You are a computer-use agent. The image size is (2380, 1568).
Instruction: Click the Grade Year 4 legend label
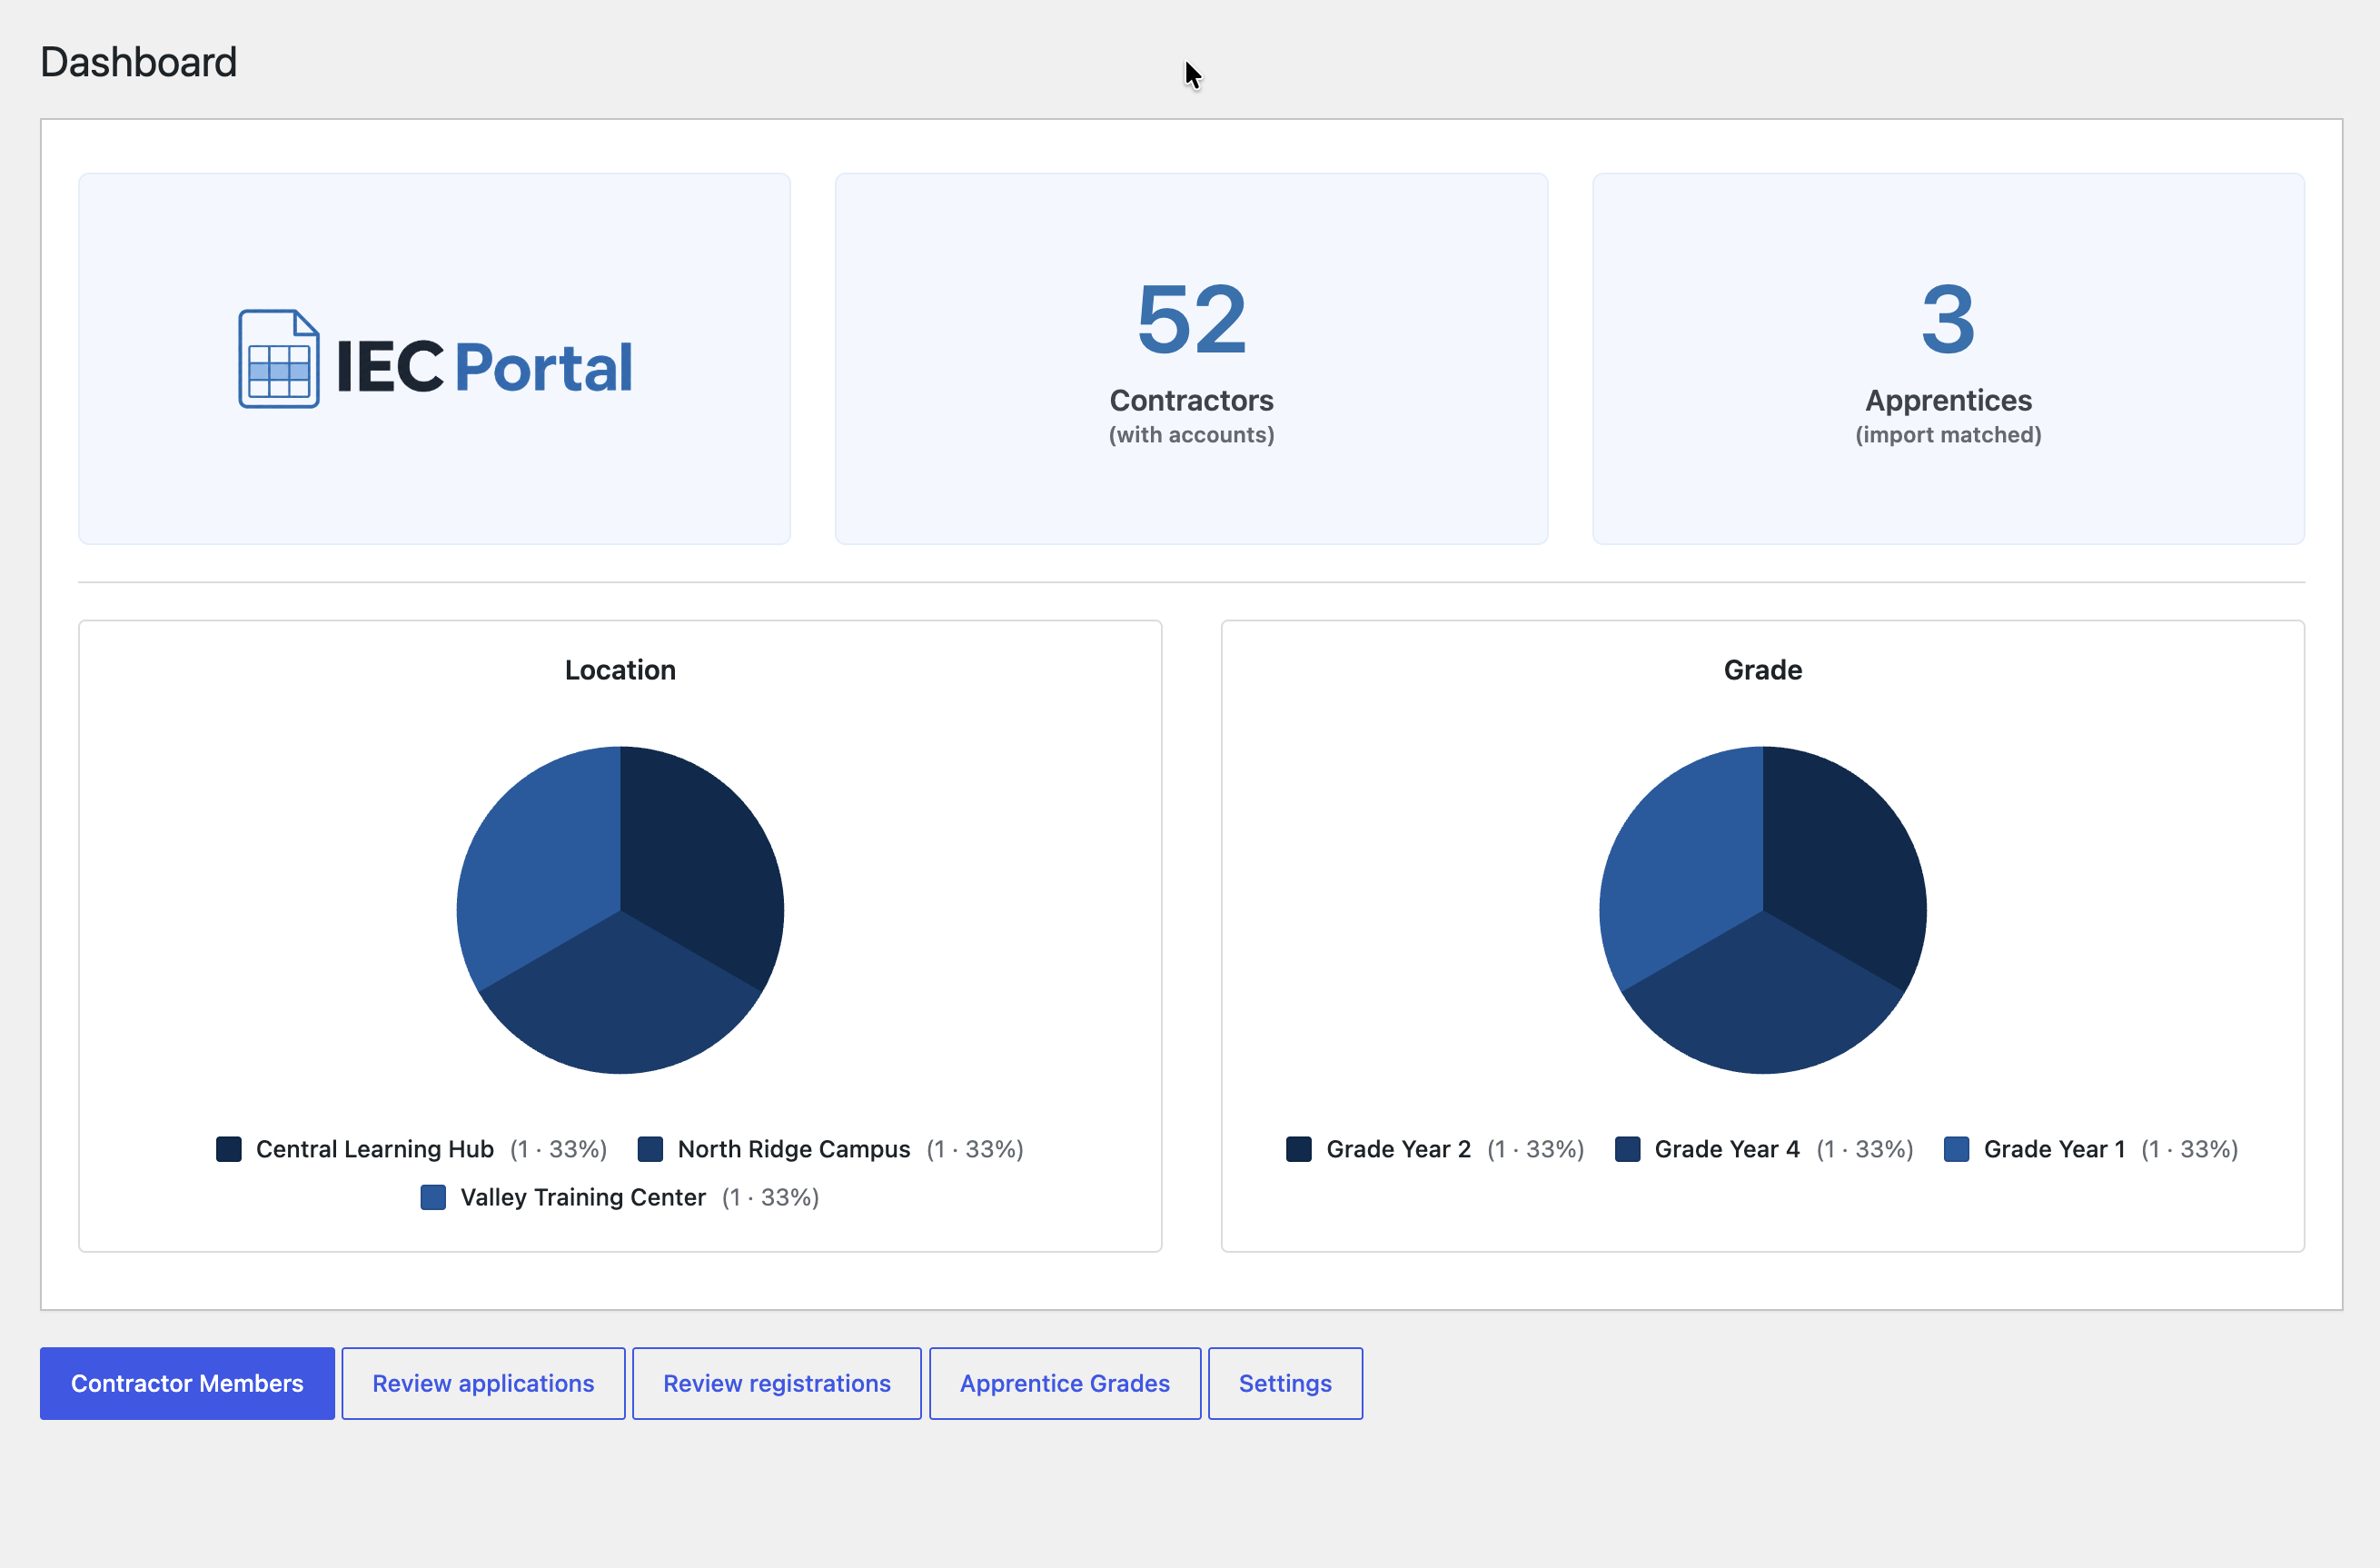pyautogui.click(x=1727, y=1149)
